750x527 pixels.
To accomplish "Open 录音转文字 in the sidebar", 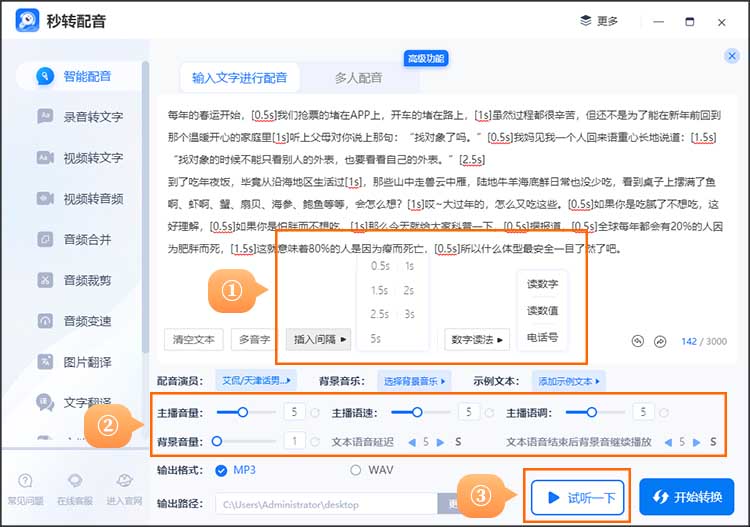I will pyautogui.click(x=79, y=117).
